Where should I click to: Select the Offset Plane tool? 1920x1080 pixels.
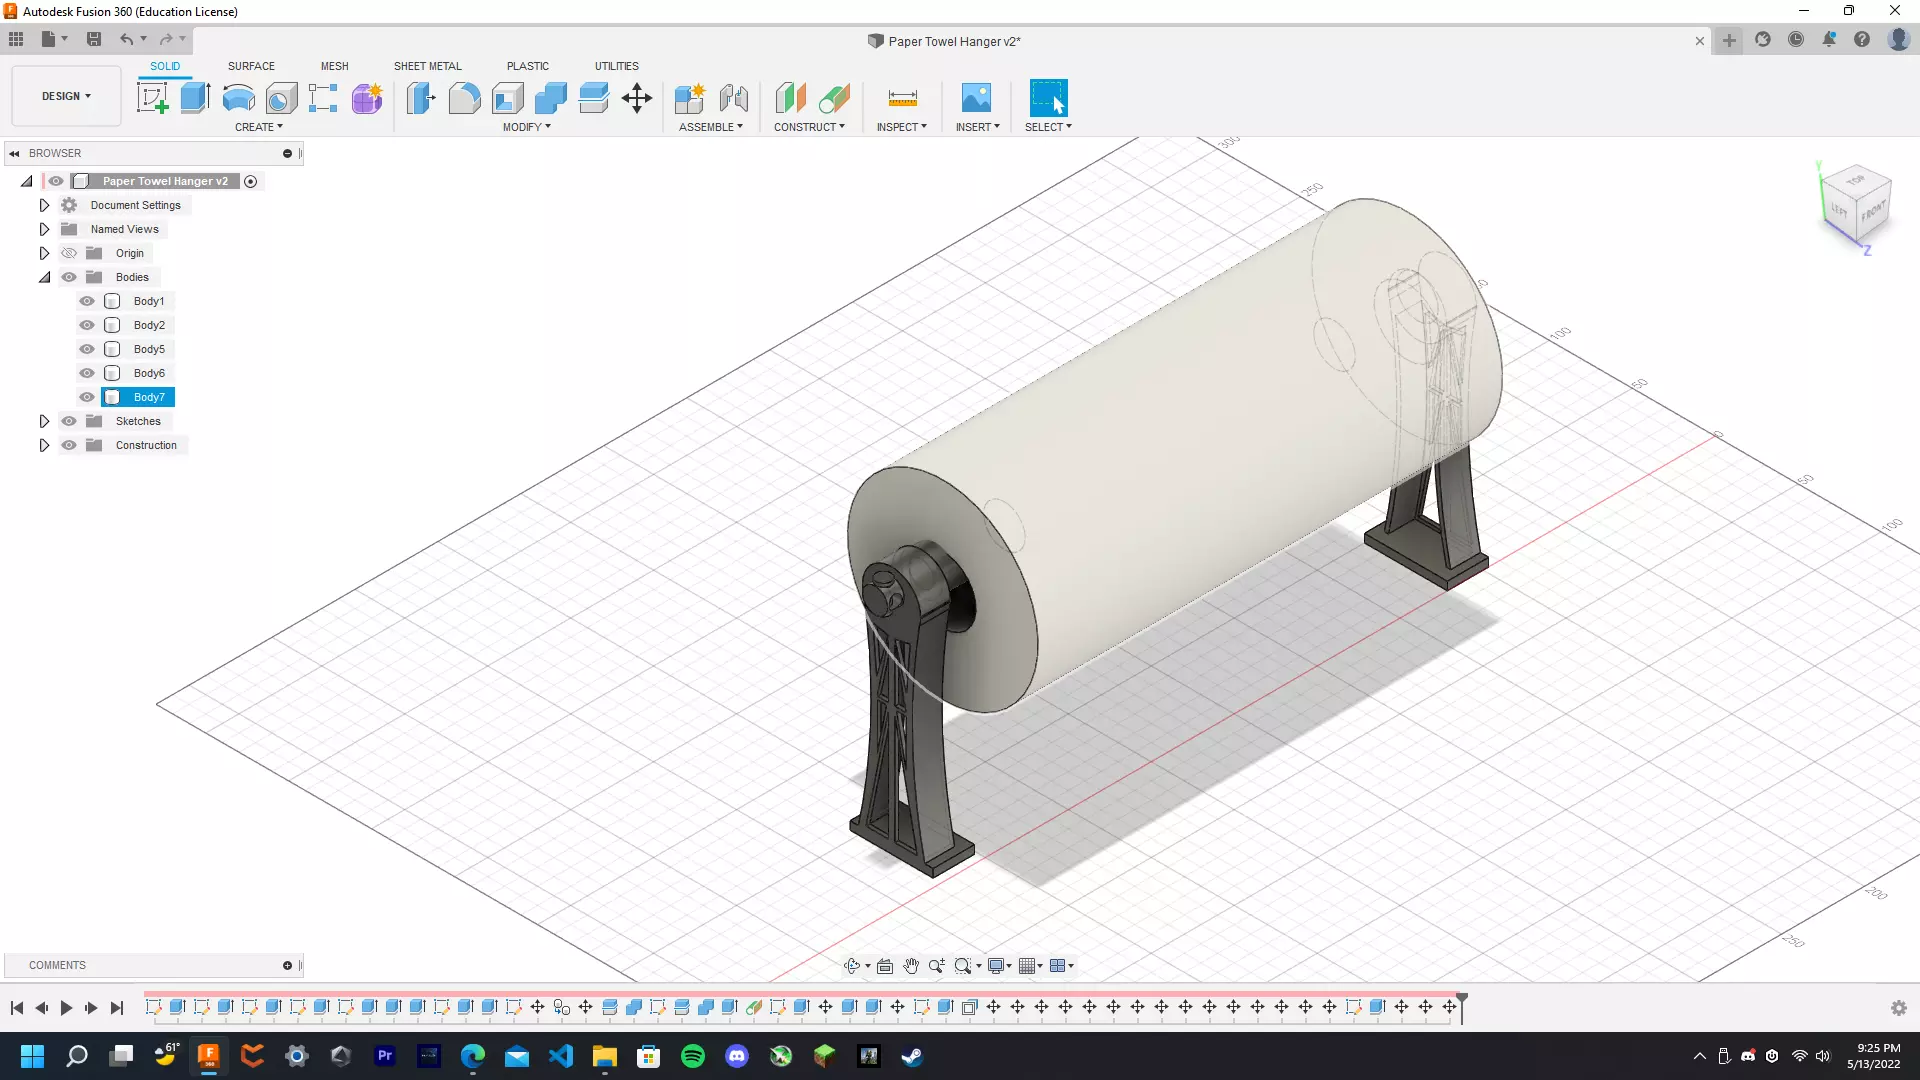click(790, 98)
